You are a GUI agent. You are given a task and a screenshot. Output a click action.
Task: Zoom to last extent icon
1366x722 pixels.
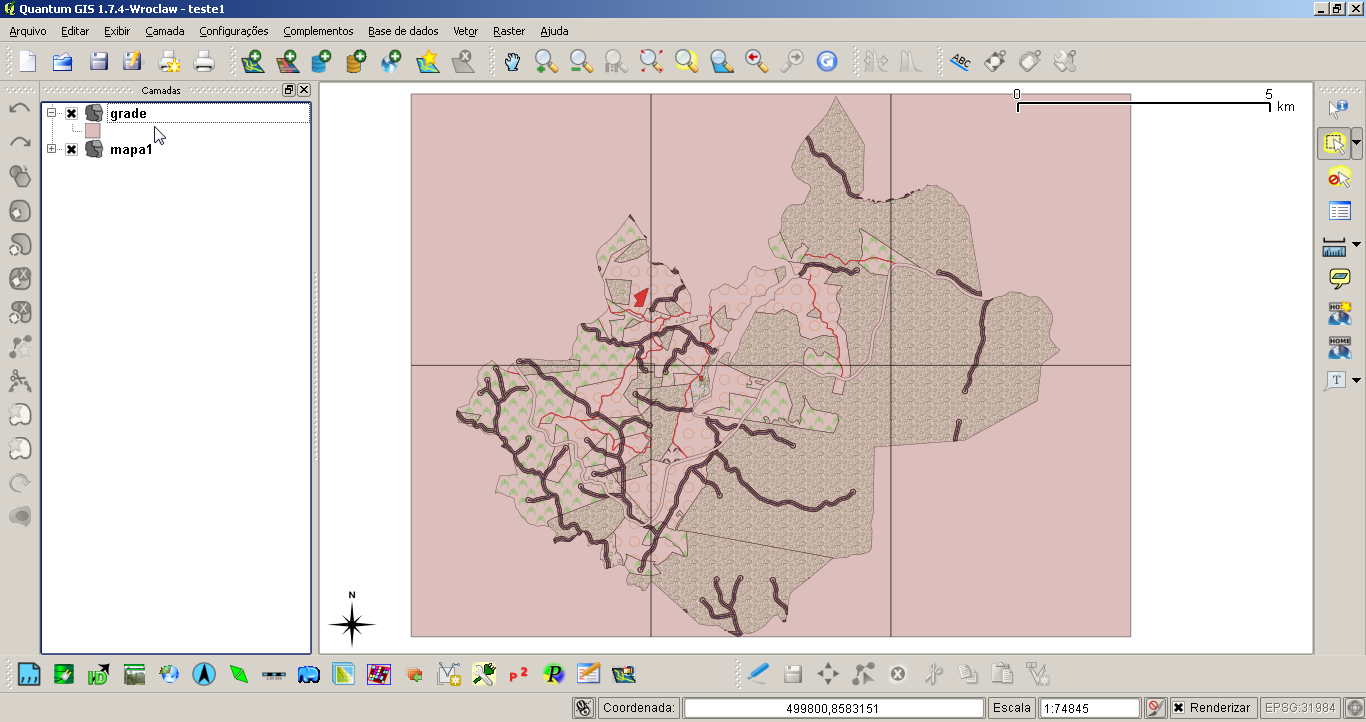(756, 62)
